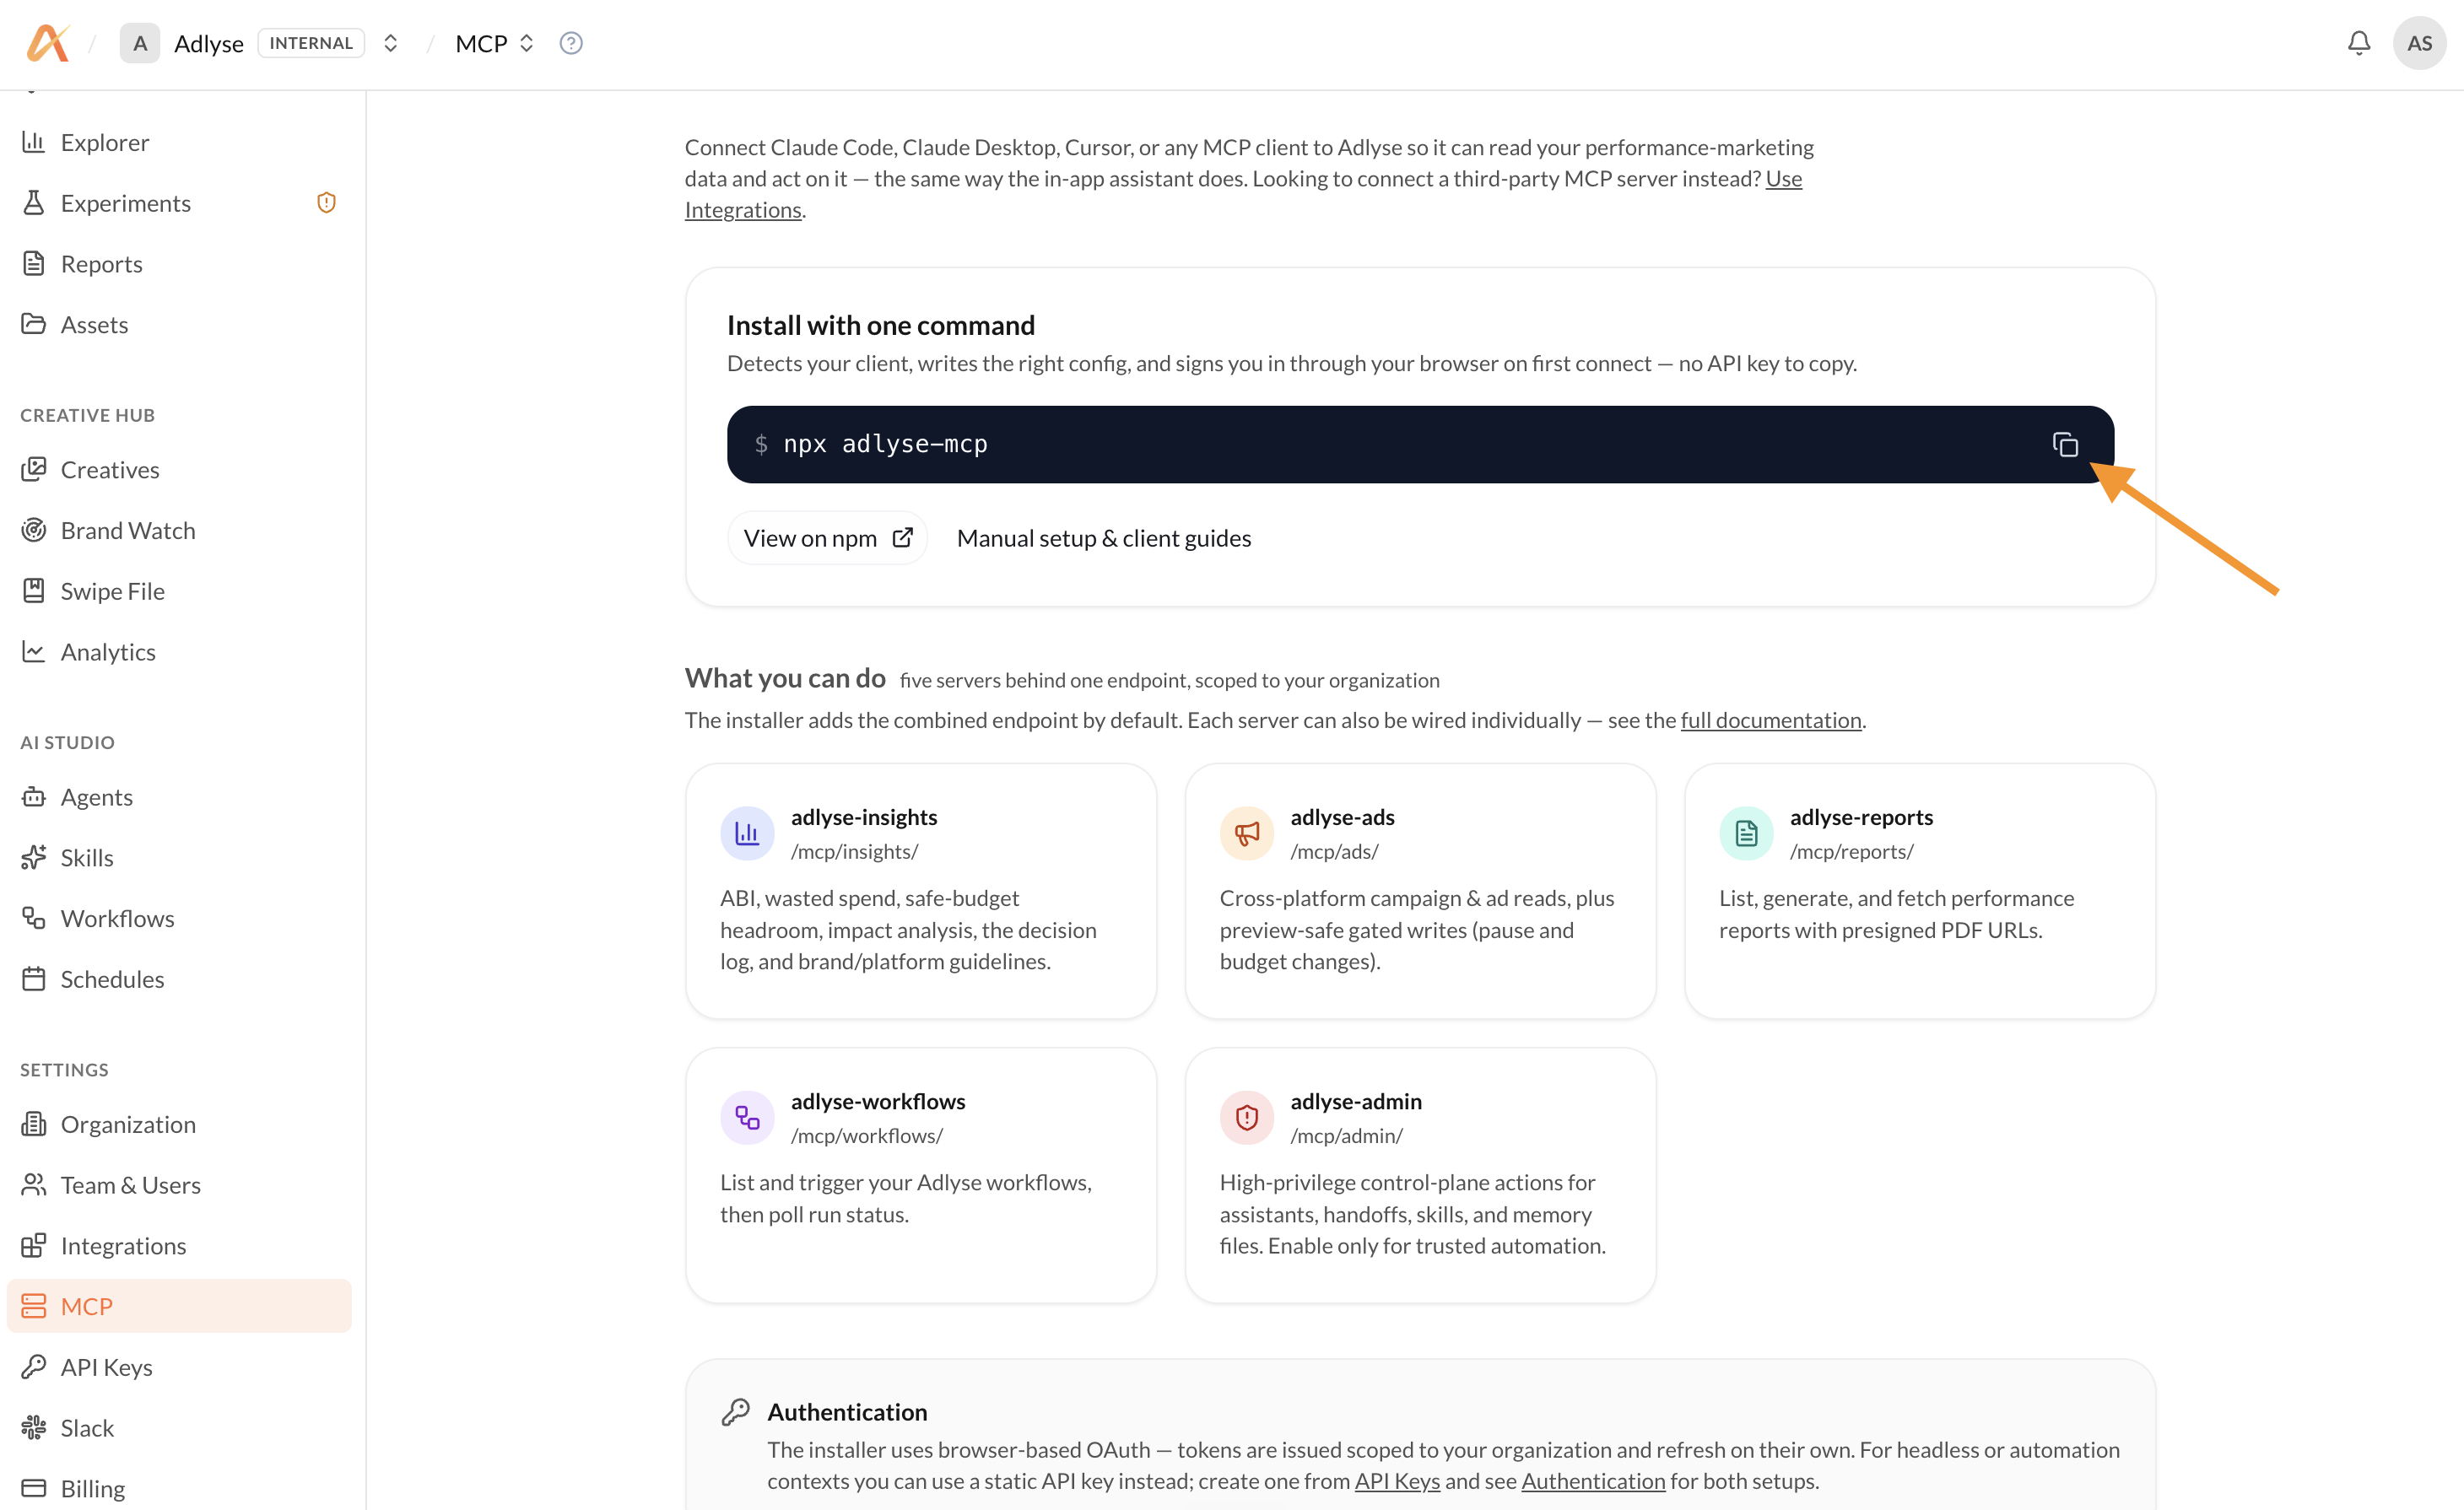Viewport: 2464px width, 1510px height.
Task: Open Manual setup & client guides
Action: click(x=1104, y=538)
